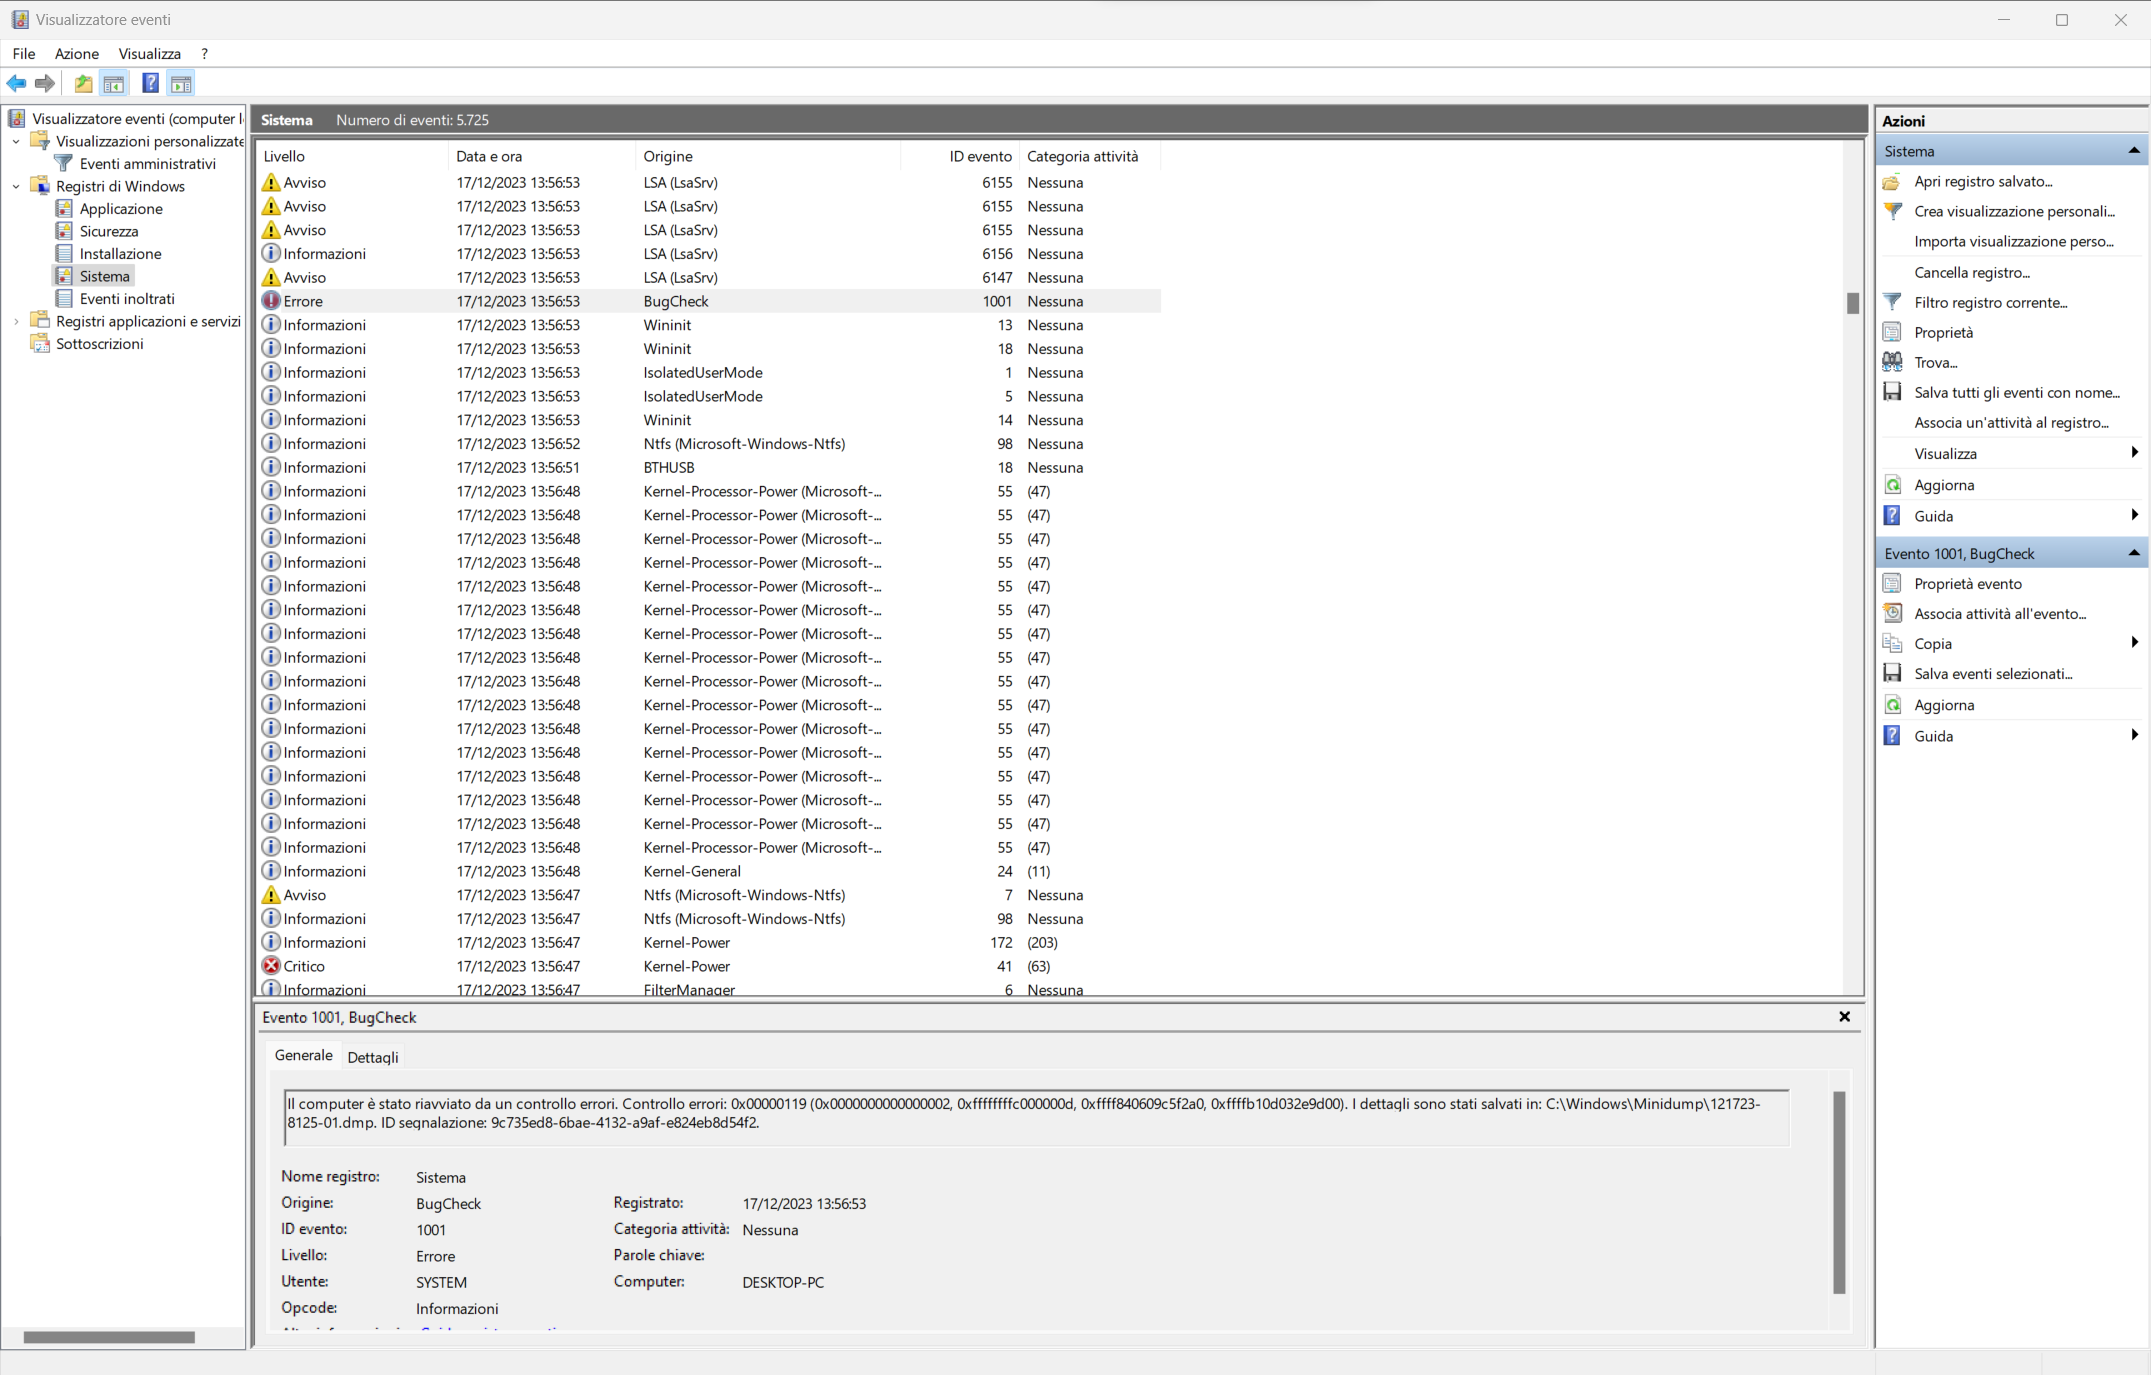Click the Back arrow toolbar icon
Screen dimensions: 2151x1375
coord(16,84)
